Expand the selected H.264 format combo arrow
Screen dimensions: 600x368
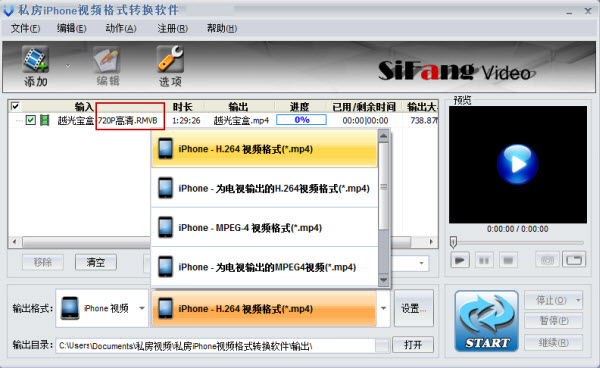(x=383, y=308)
